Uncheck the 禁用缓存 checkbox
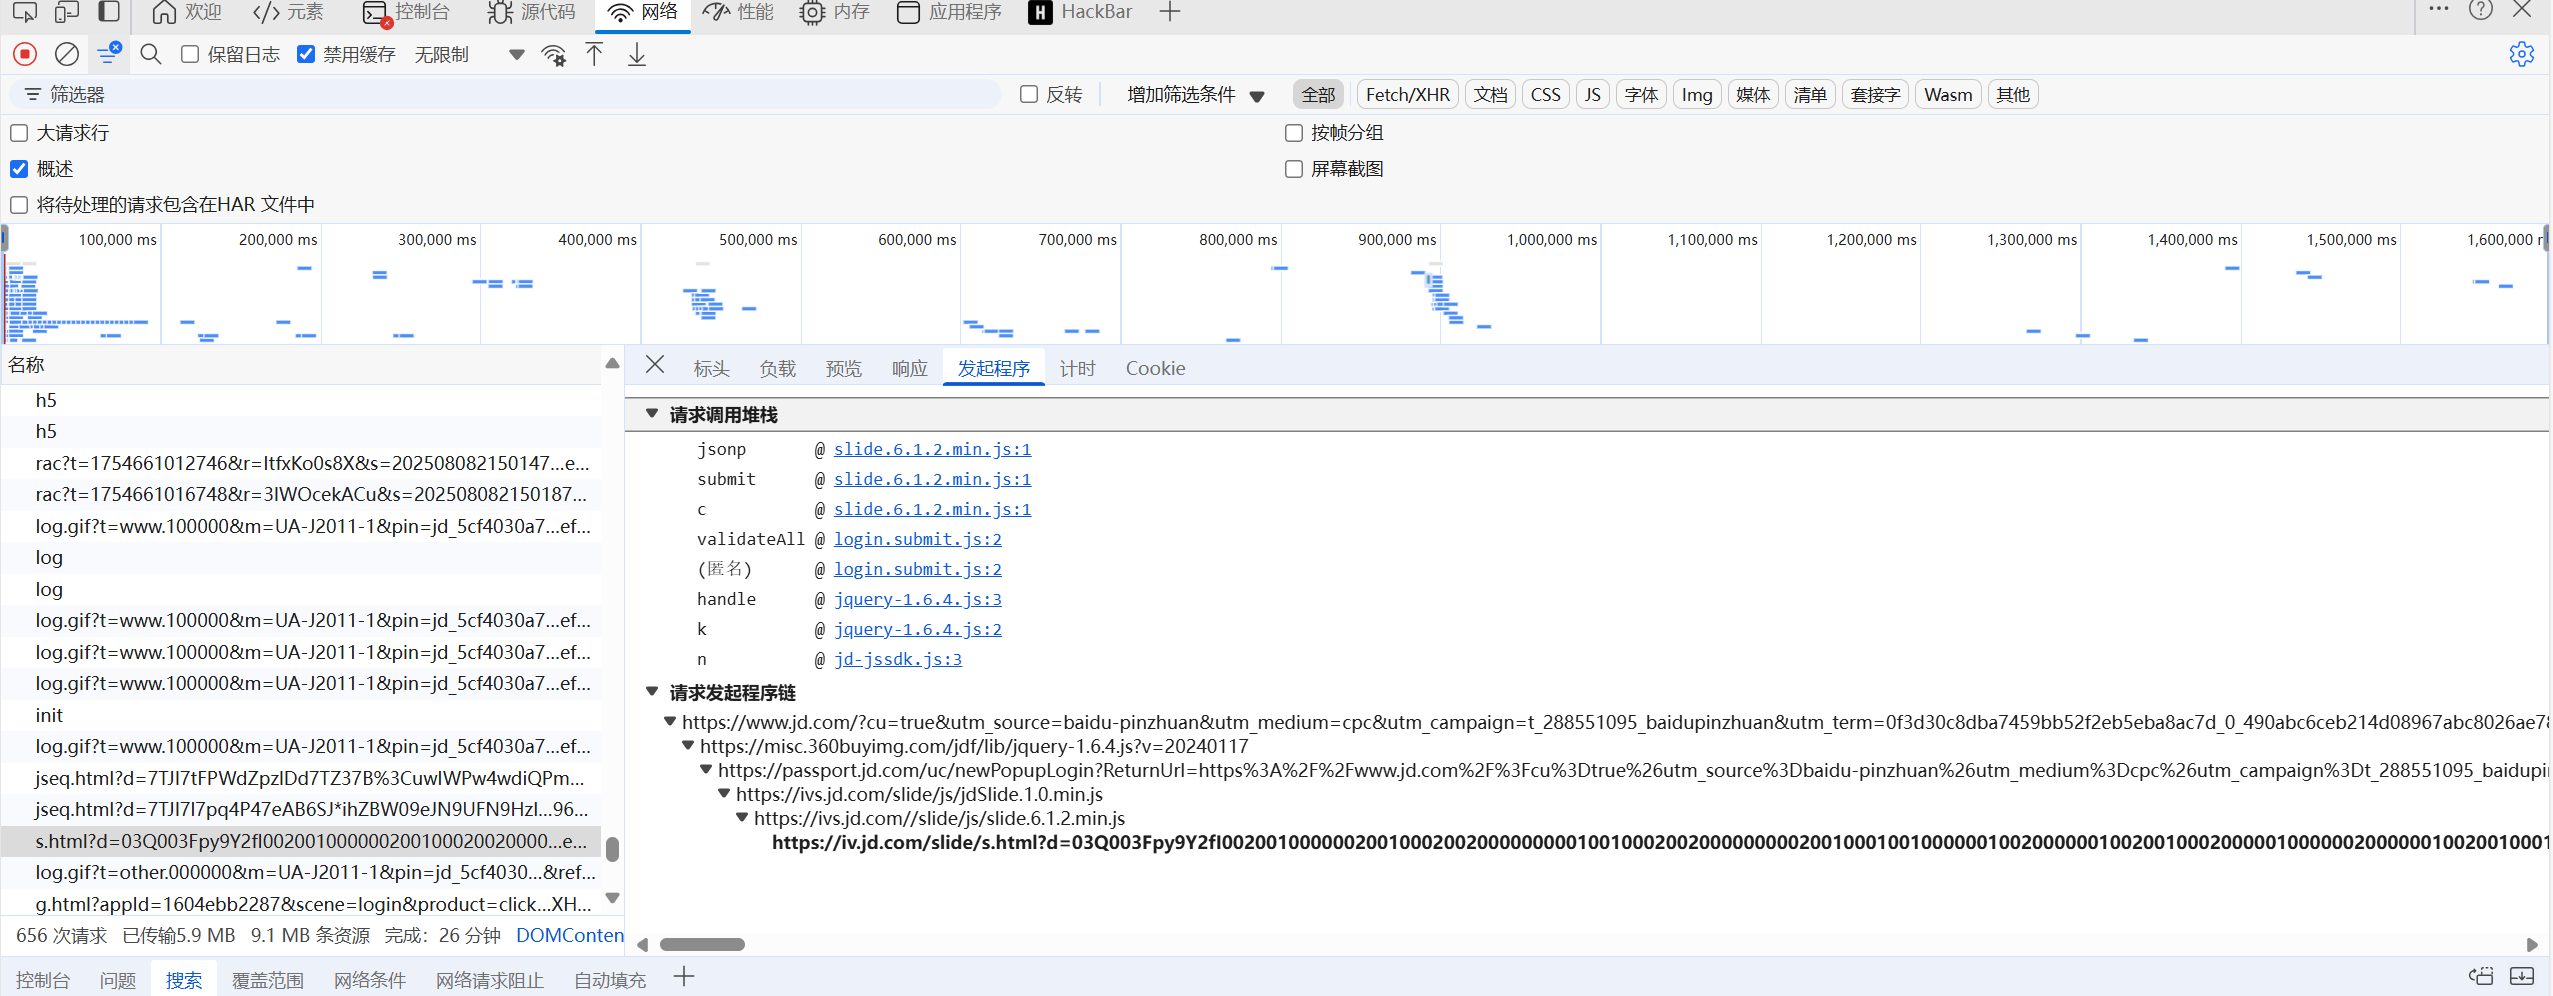2553x996 pixels. coord(306,54)
